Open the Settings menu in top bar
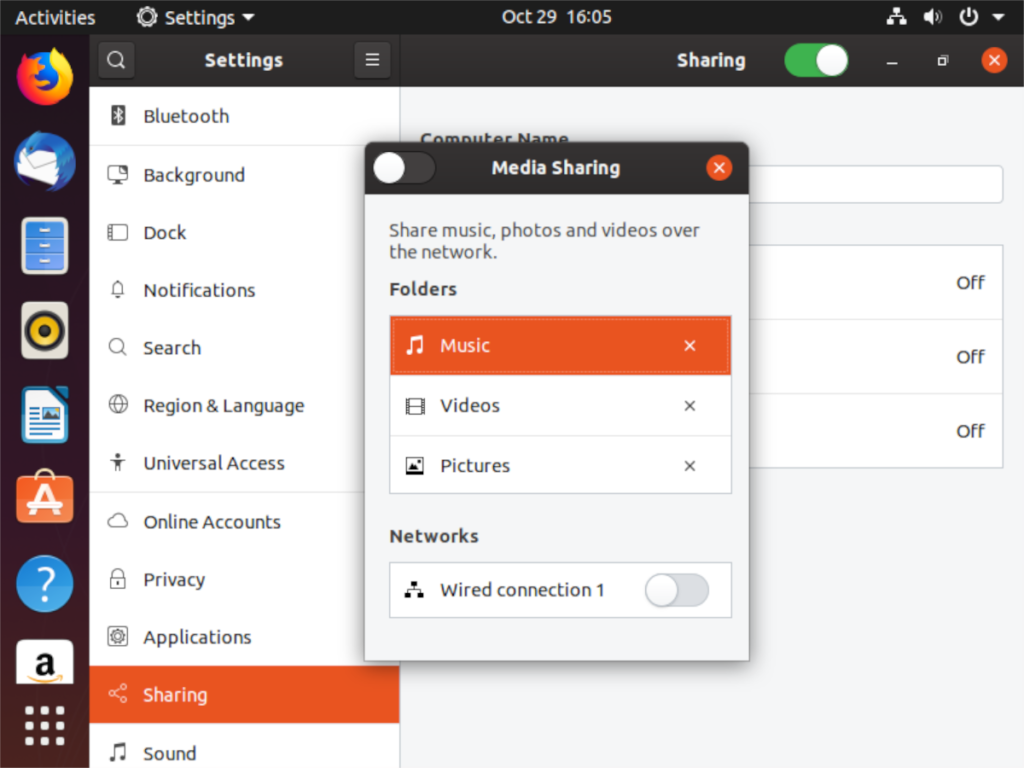 tap(194, 16)
